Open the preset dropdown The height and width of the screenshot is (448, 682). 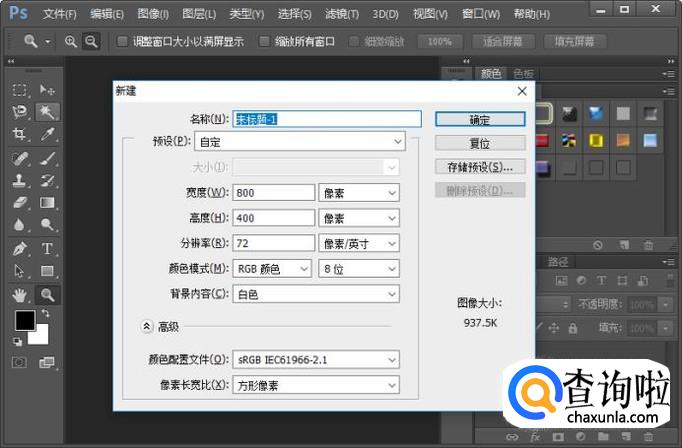tap(300, 142)
